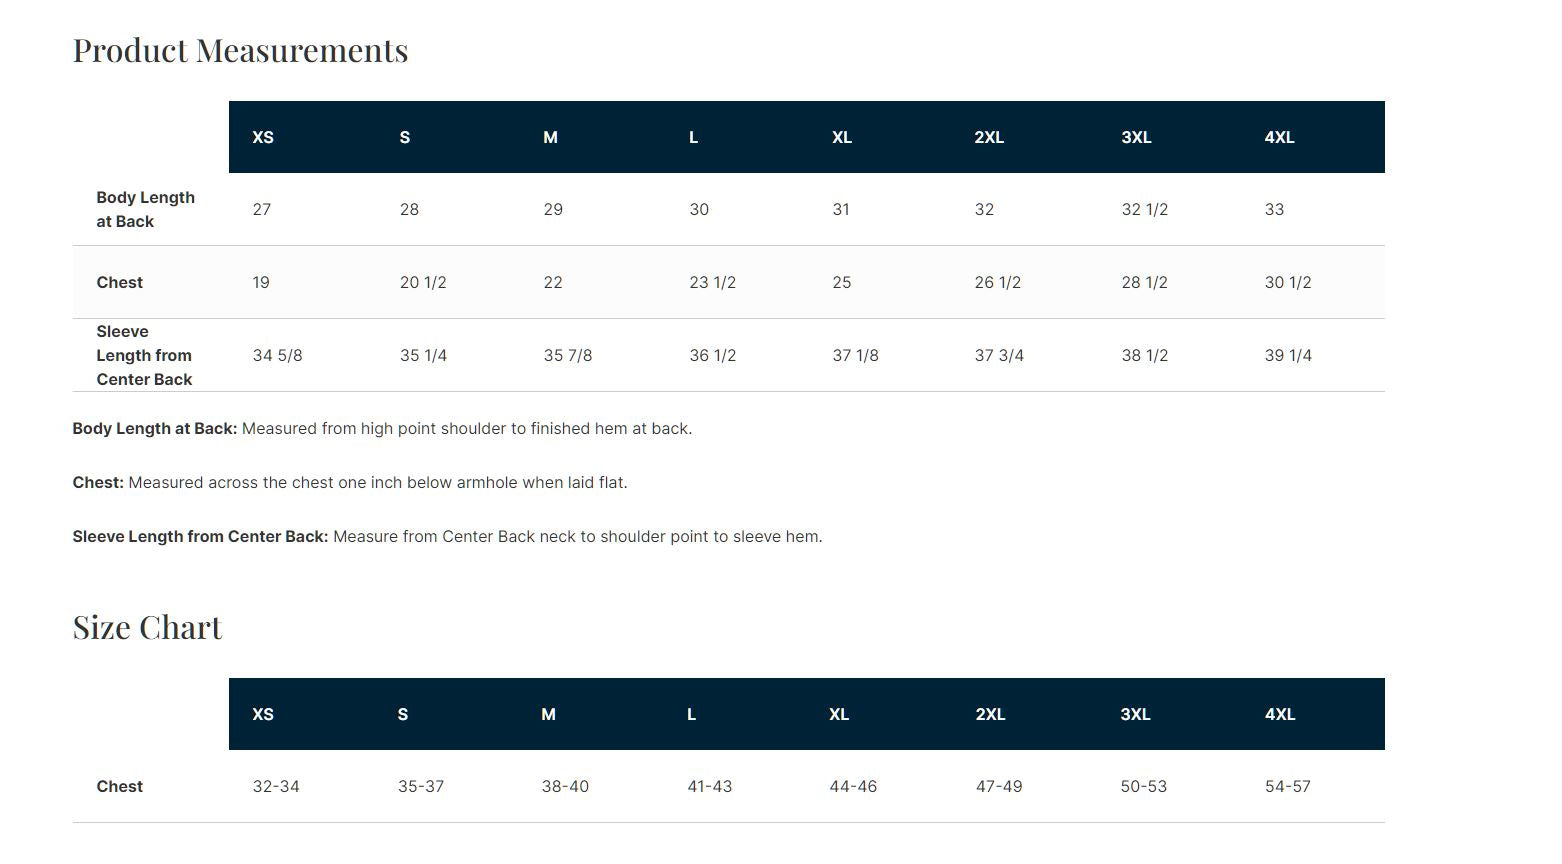
Task: Click the Sleeve Length from Center Back row label
Action: tap(144, 355)
